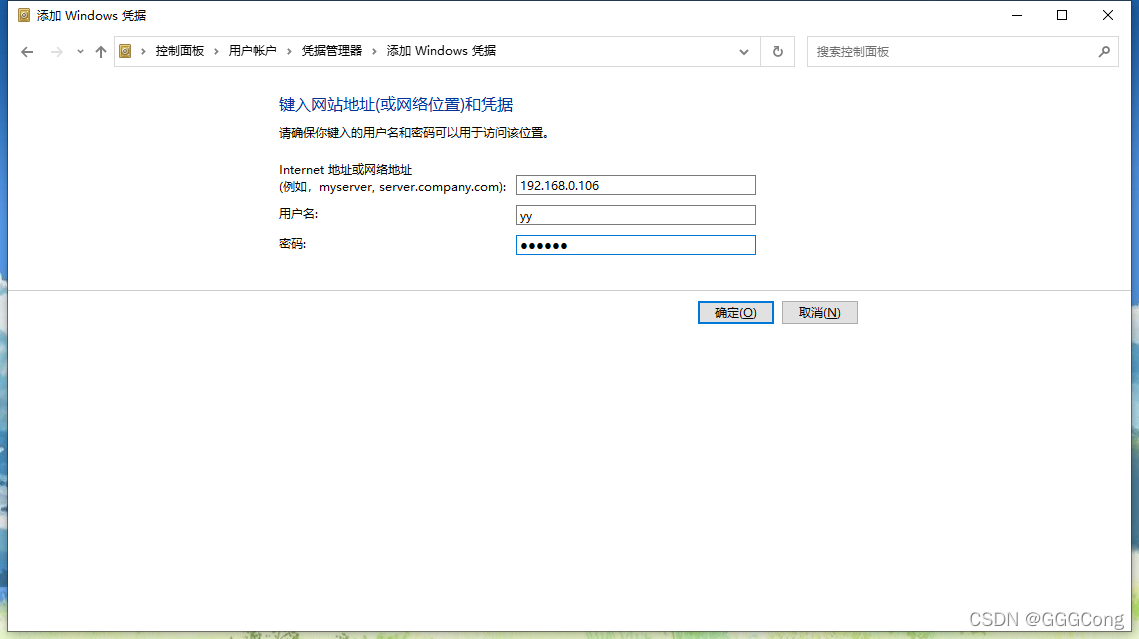Edit the 用户名 field containing yy
Screen dimensions: 1139x639
636,215
